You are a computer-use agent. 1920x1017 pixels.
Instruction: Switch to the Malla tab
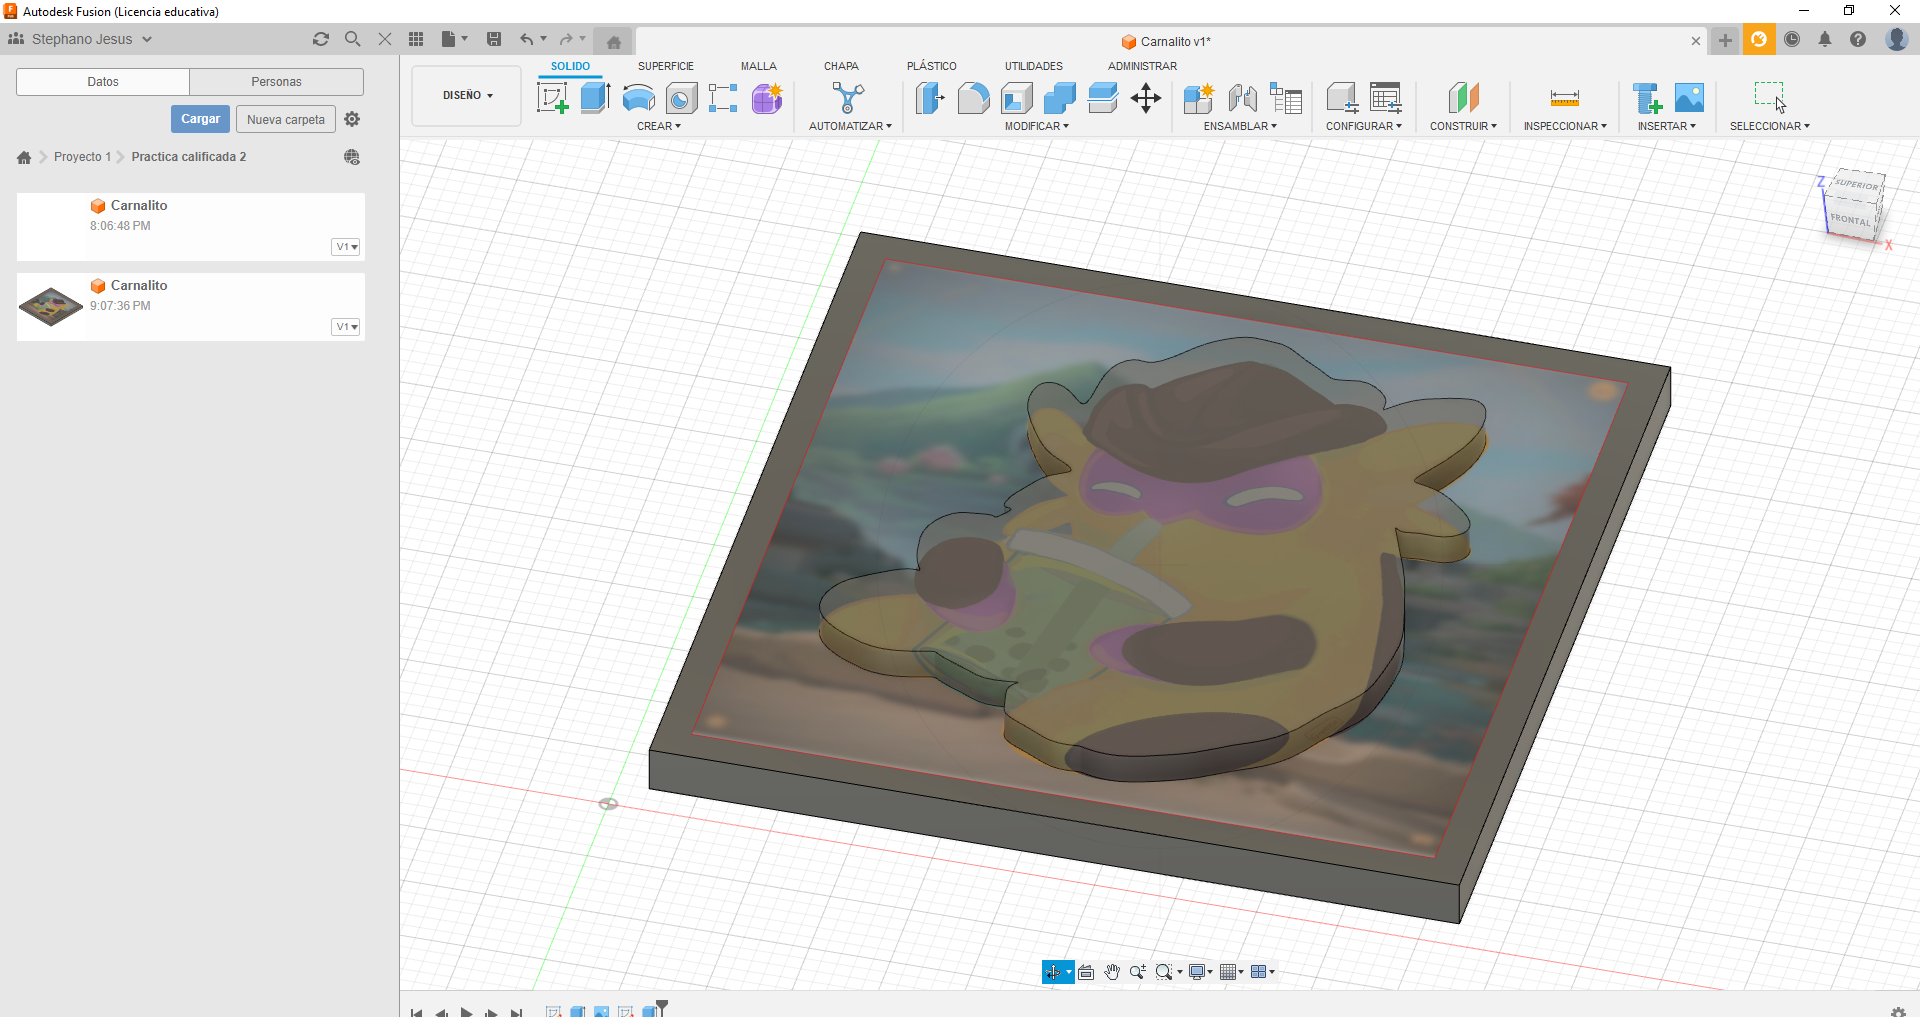759,66
